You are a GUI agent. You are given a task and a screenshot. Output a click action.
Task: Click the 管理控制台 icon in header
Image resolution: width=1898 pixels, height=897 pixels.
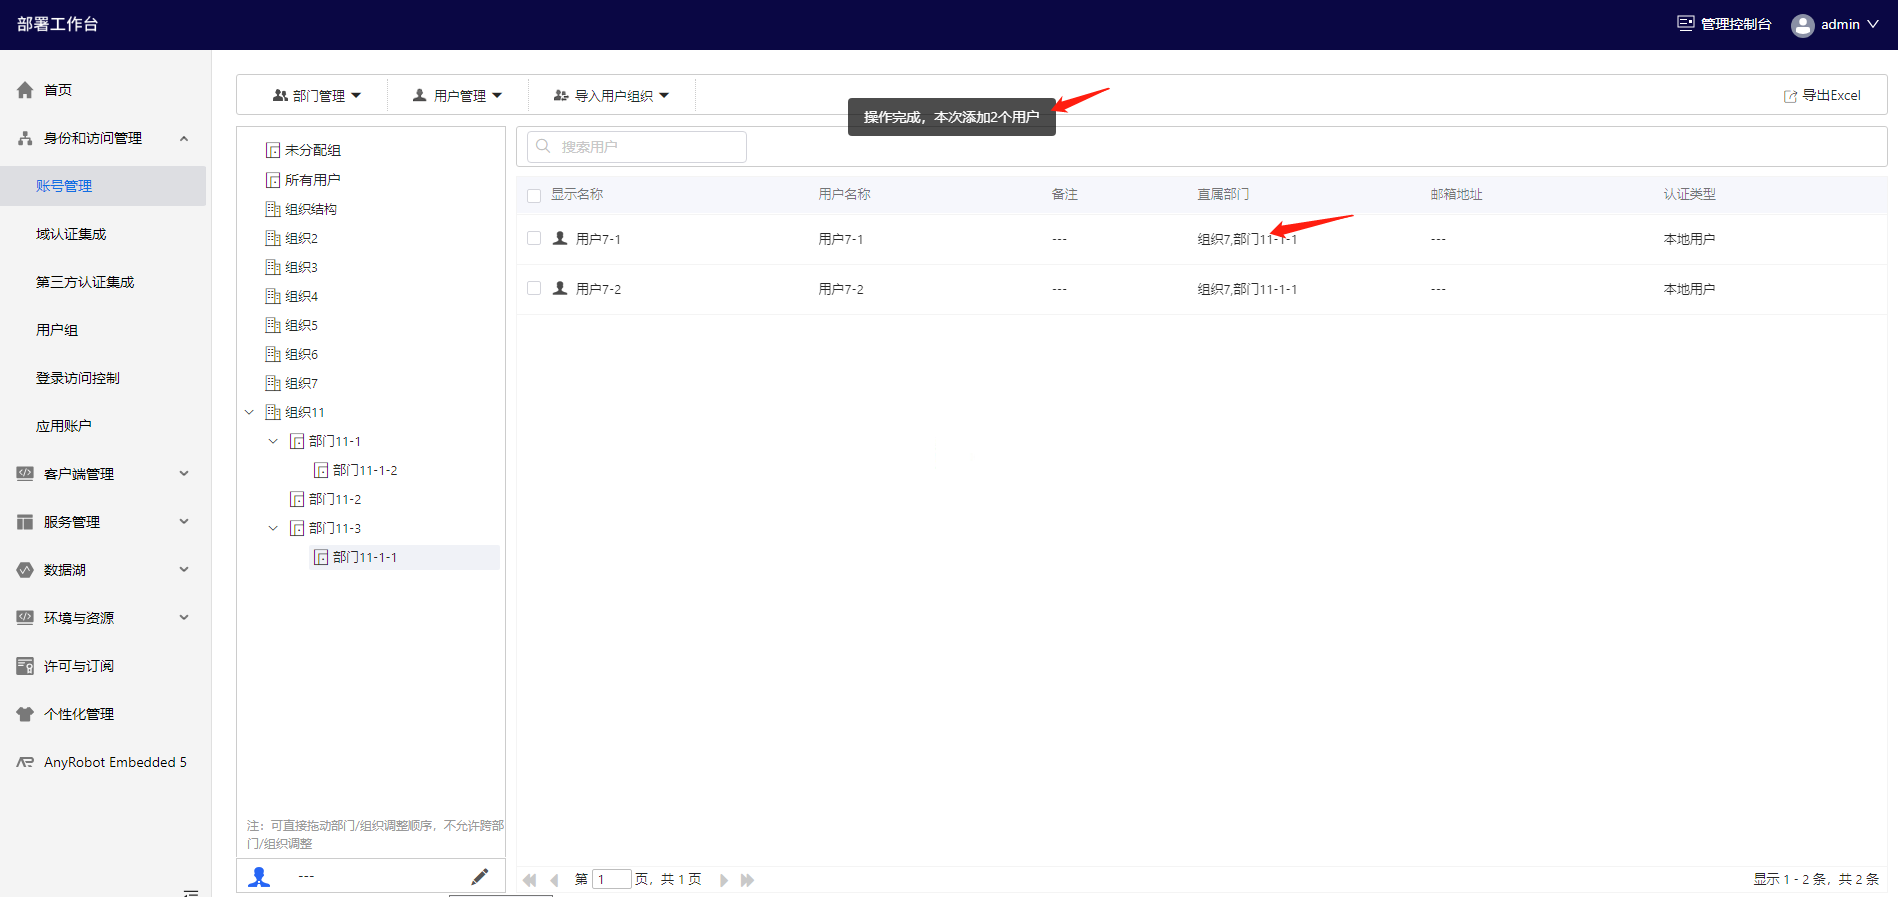[x=1686, y=24]
